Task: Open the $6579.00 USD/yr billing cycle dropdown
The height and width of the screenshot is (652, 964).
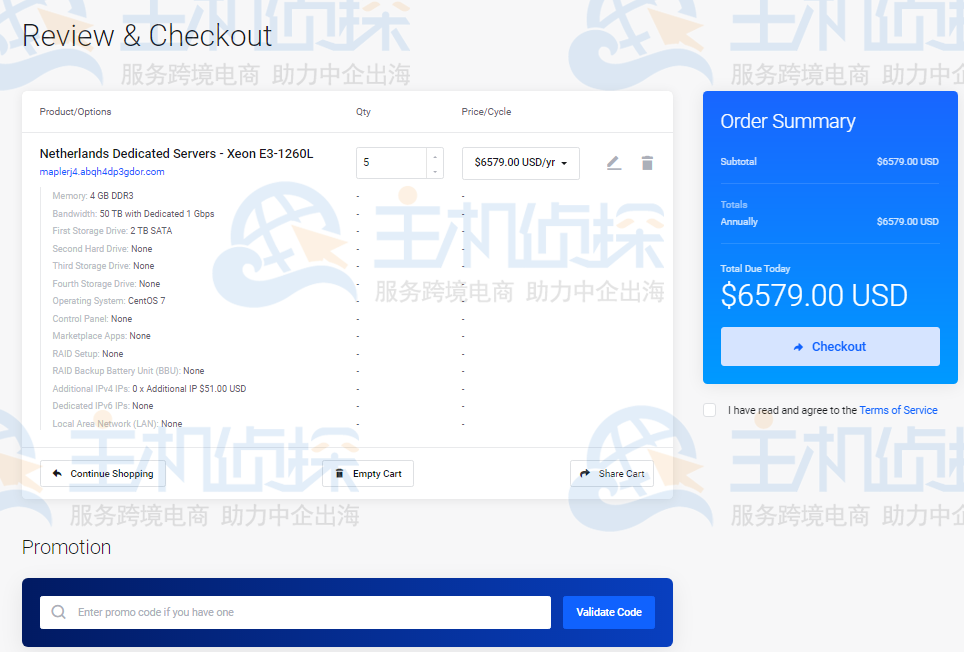Action: (x=520, y=163)
